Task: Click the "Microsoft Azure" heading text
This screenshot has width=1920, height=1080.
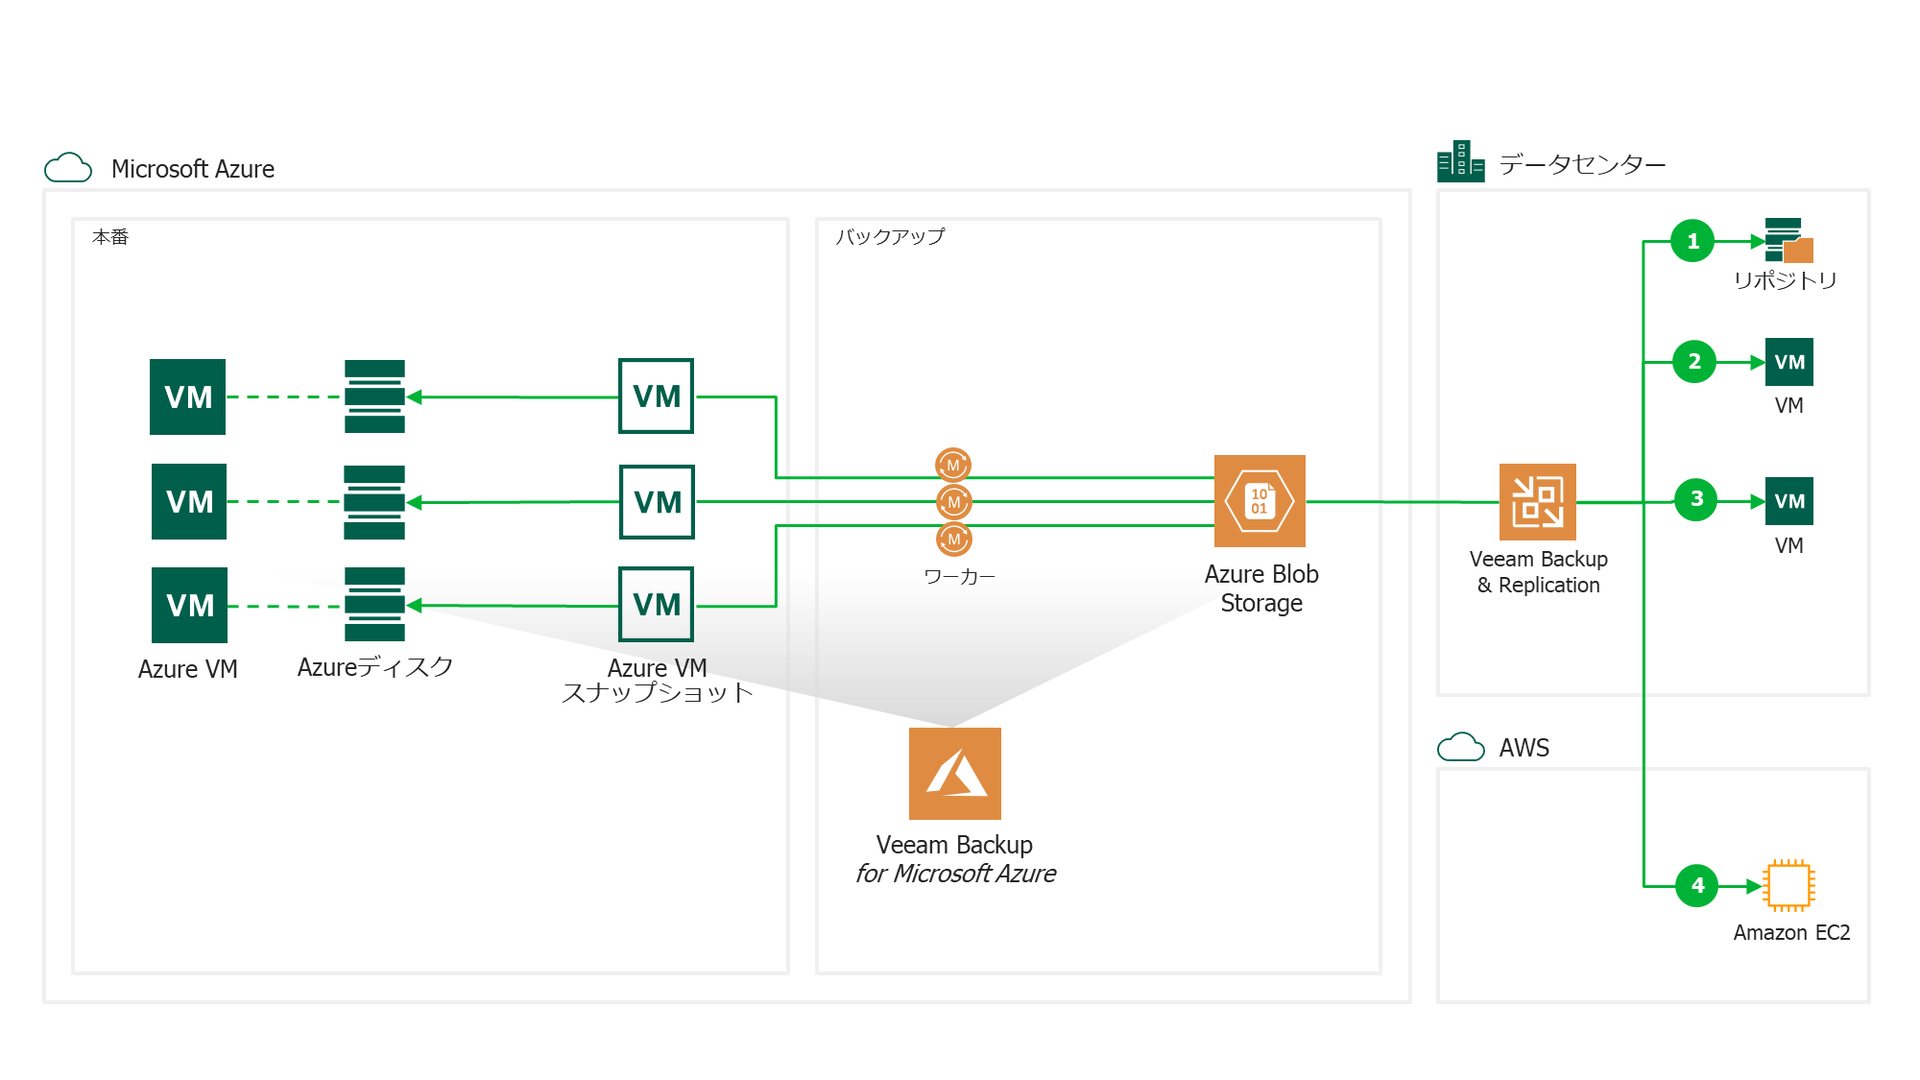Action: click(x=193, y=169)
